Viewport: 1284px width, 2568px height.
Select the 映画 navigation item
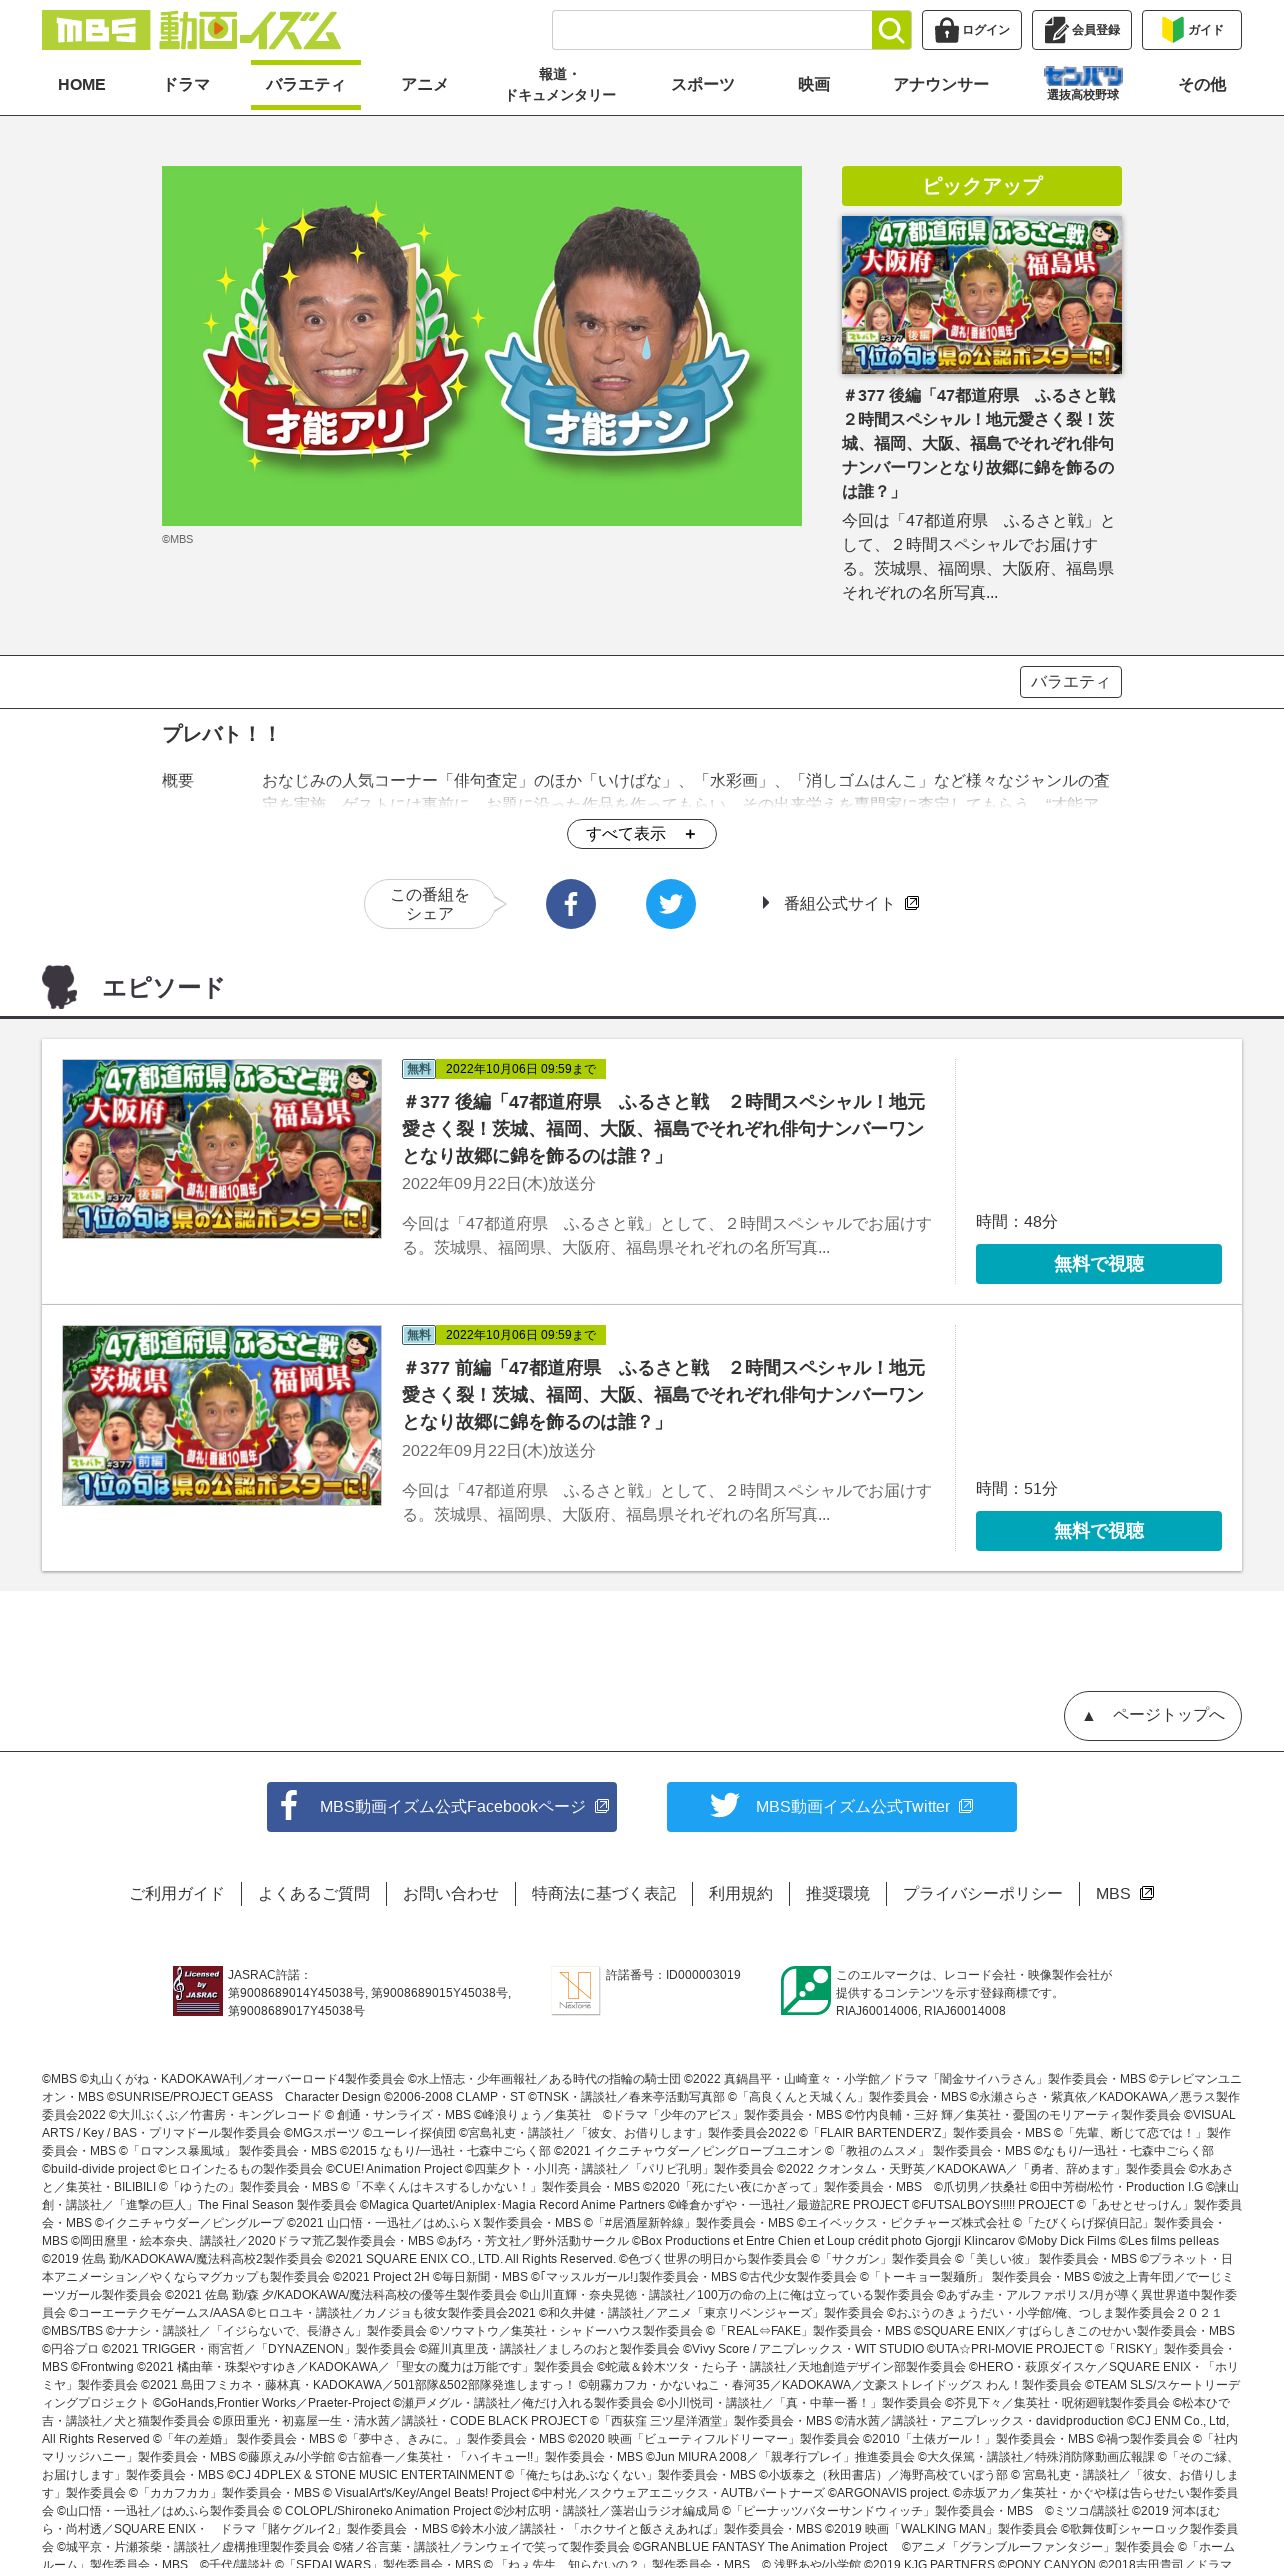pos(814,85)
